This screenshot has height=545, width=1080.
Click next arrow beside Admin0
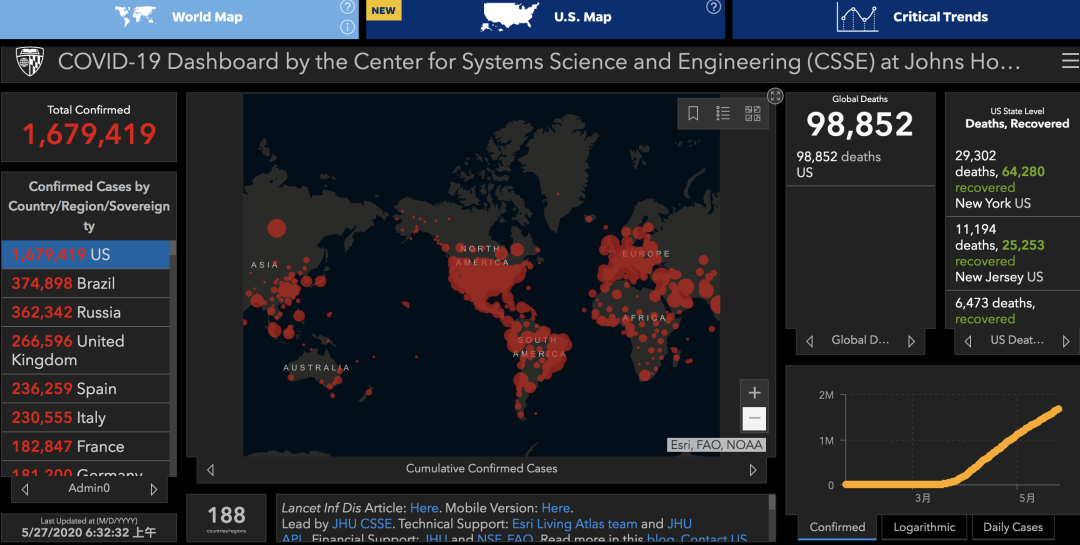coord(154,489)
